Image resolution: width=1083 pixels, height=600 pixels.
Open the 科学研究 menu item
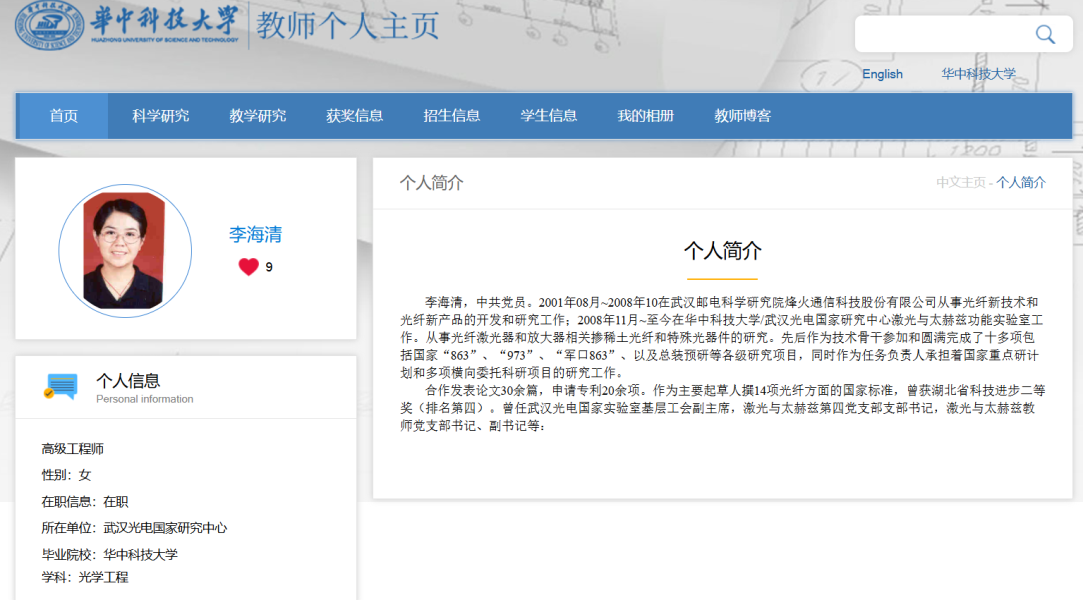click(x=160, y=116)
